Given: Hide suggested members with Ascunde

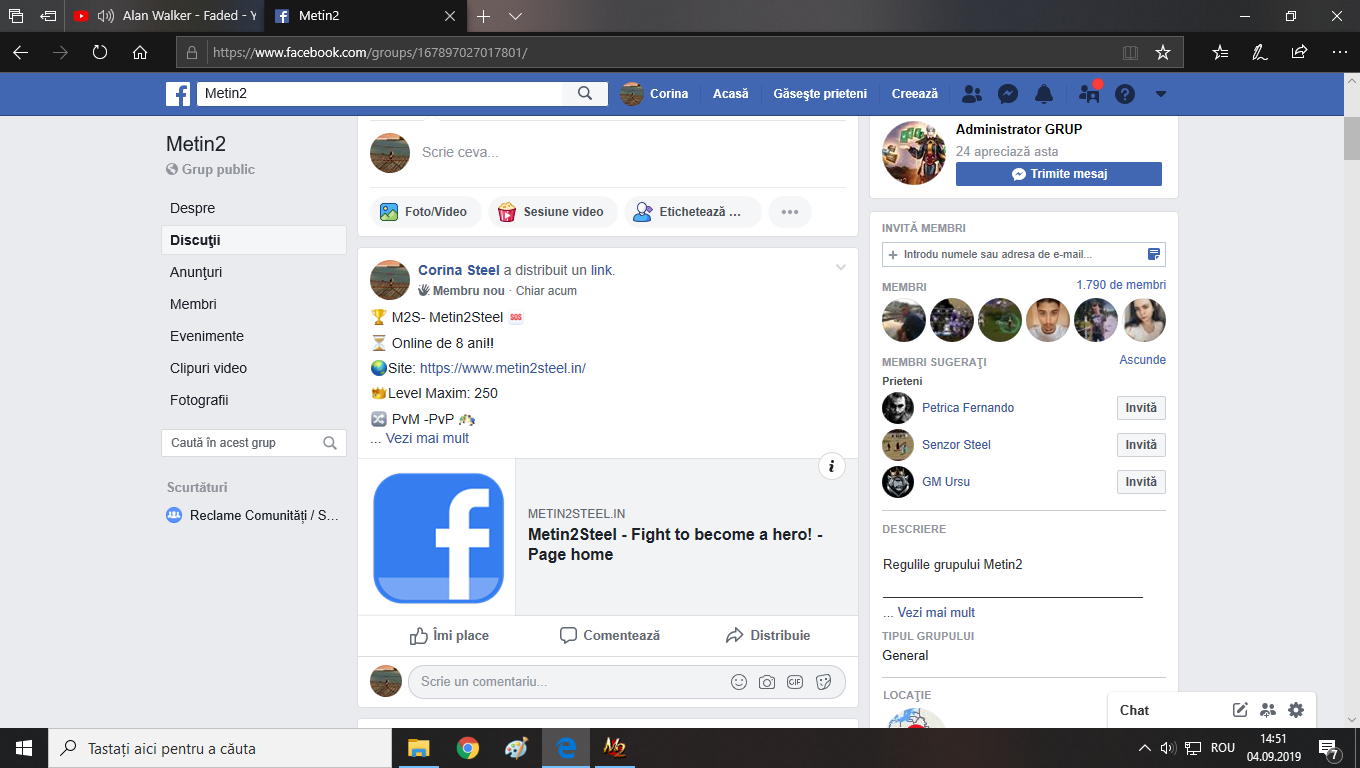Looking at the screenshot, I should pyautogui.click(x=1143, y=360).
